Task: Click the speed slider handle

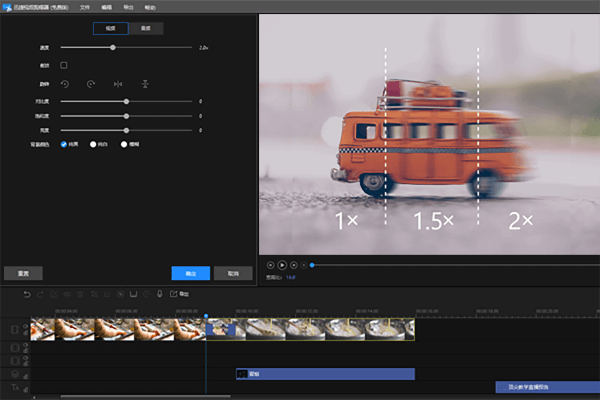Action: pos(113,47)
